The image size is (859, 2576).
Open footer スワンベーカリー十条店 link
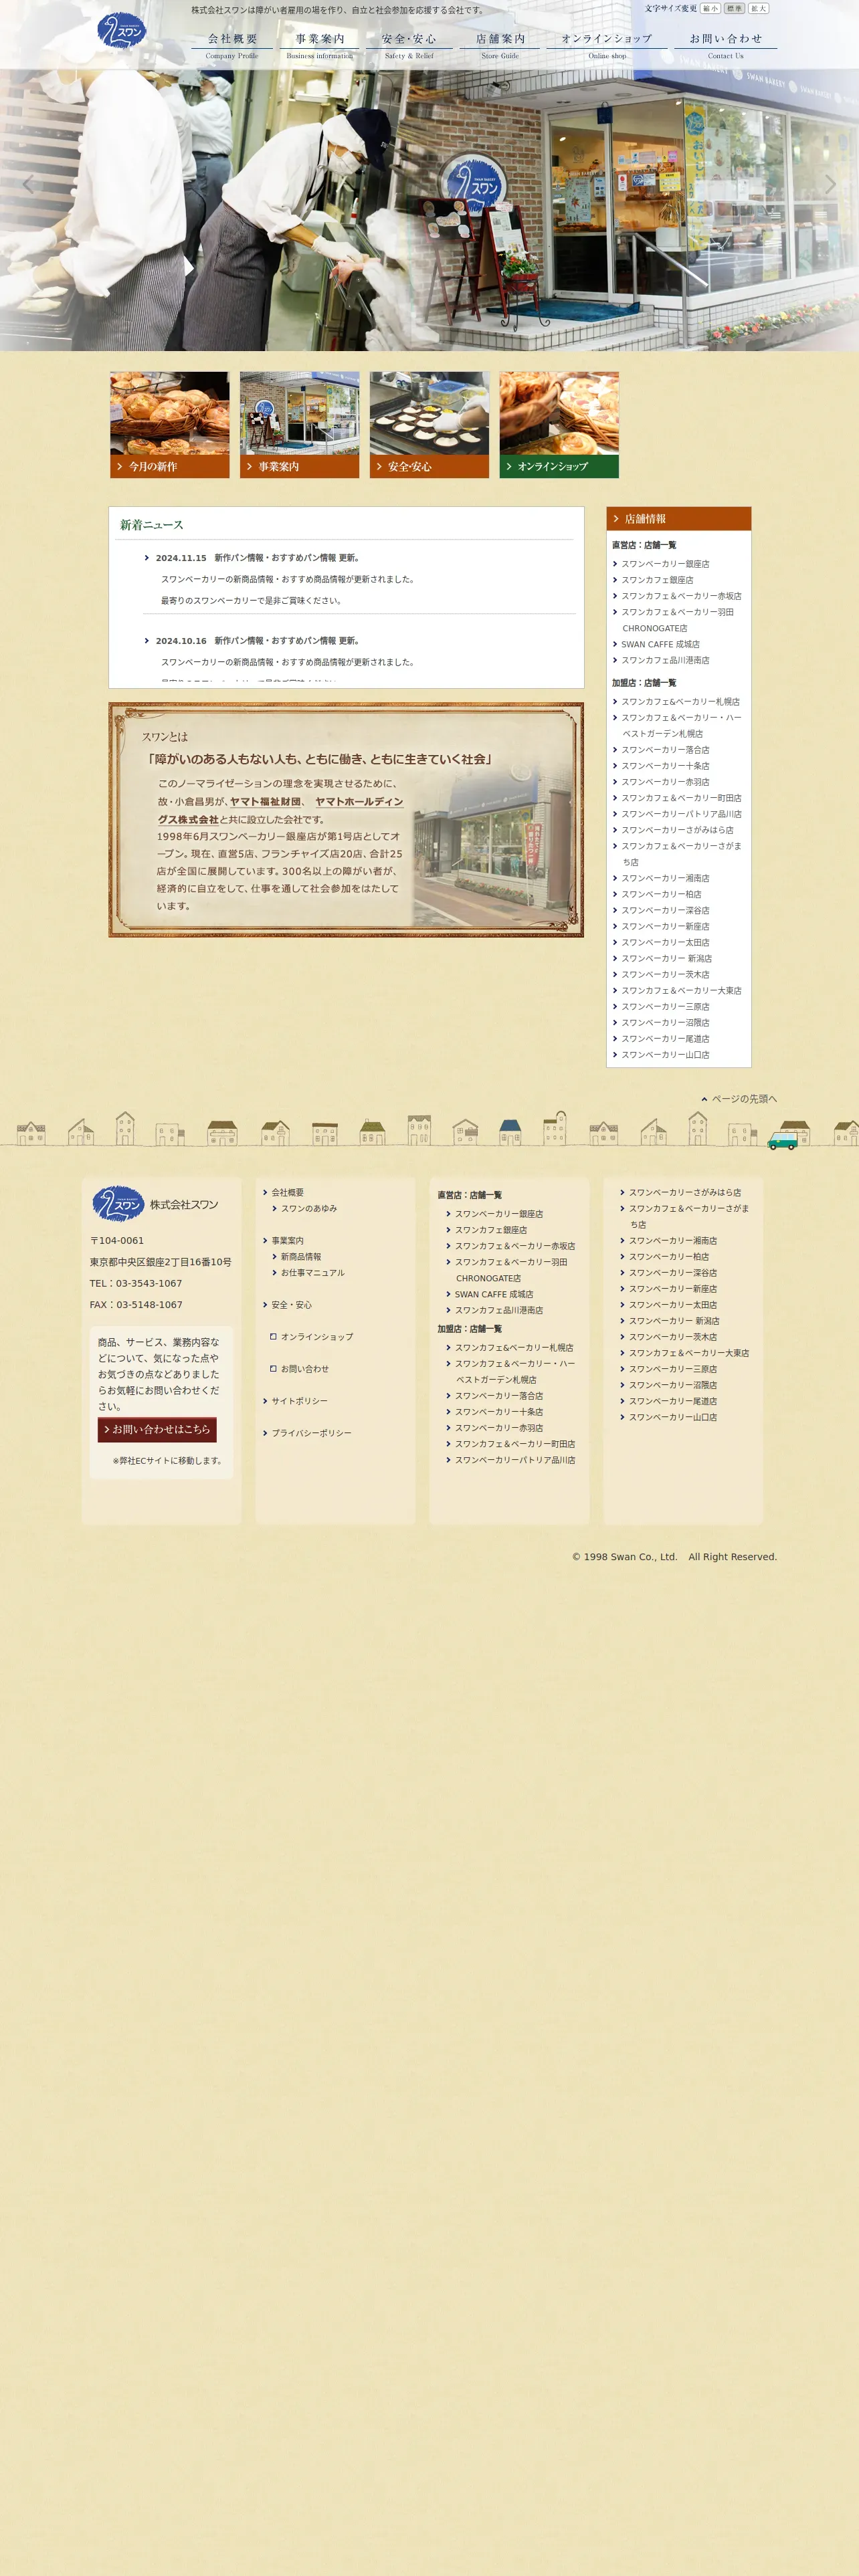click(x=499, y=1412)
